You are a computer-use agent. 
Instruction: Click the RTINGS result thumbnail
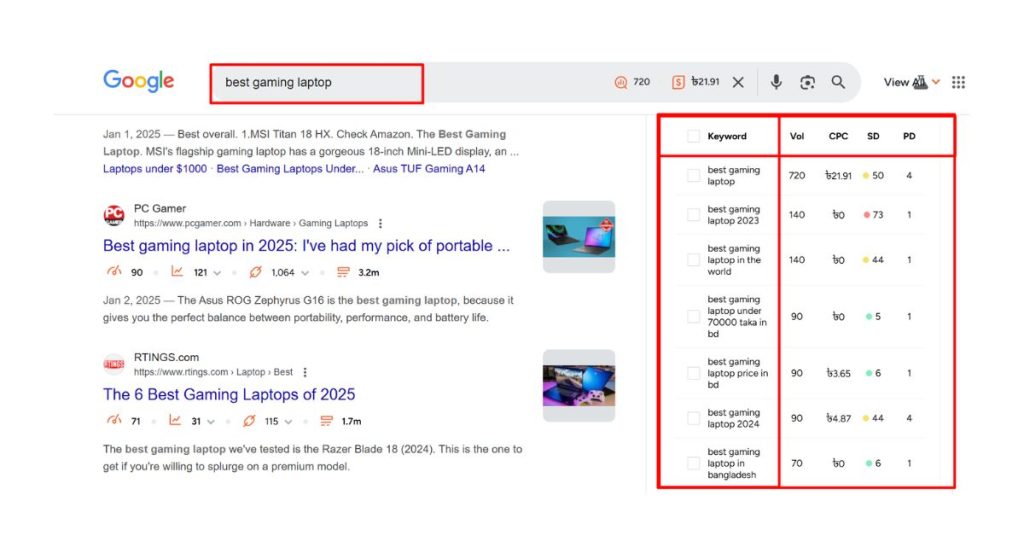[579, 385]
